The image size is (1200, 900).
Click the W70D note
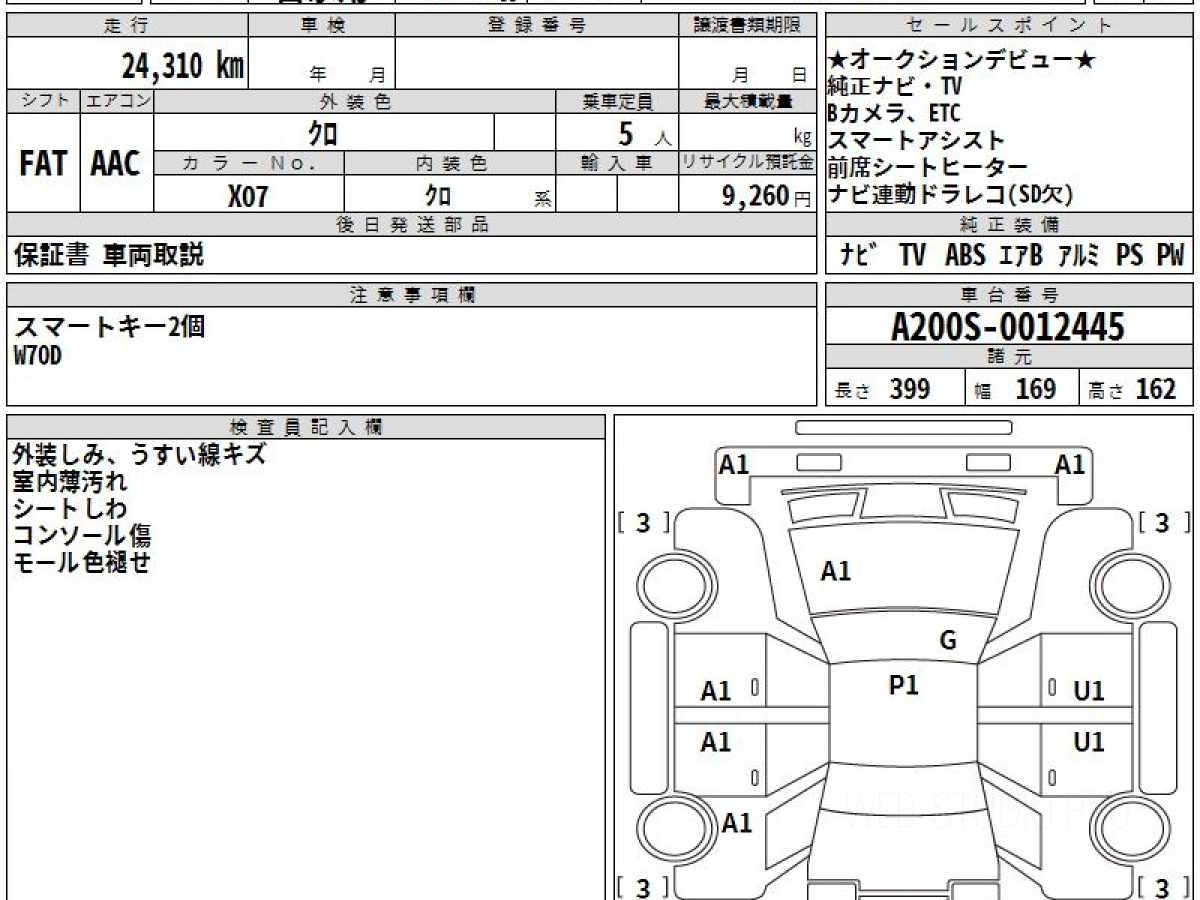tap(37, 355)
